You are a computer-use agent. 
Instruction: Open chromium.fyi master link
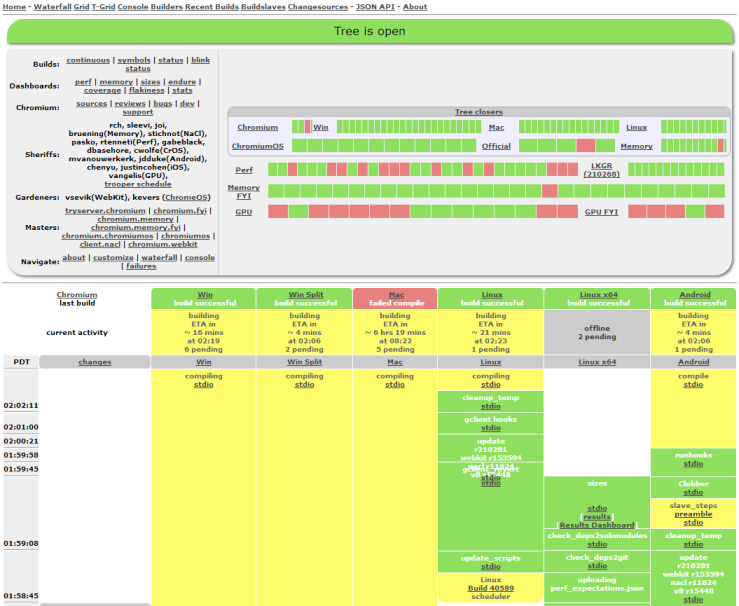[180, 210]
